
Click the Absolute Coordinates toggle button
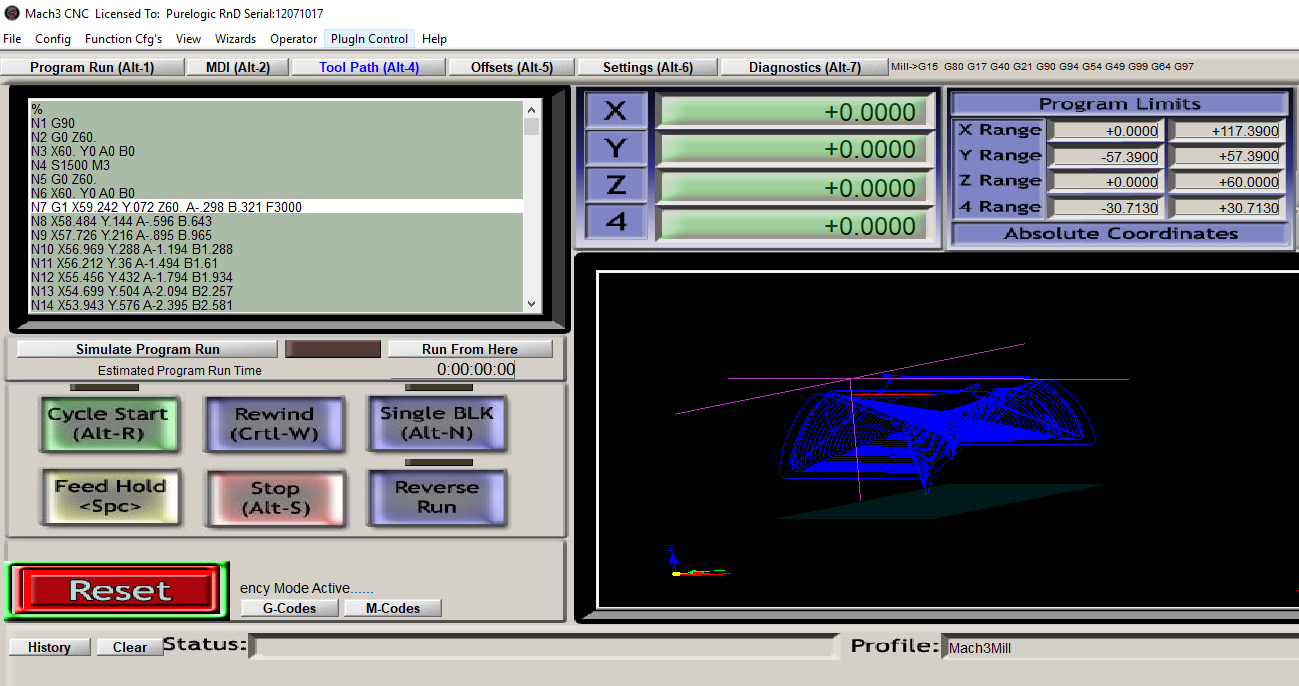point(1120,234)
